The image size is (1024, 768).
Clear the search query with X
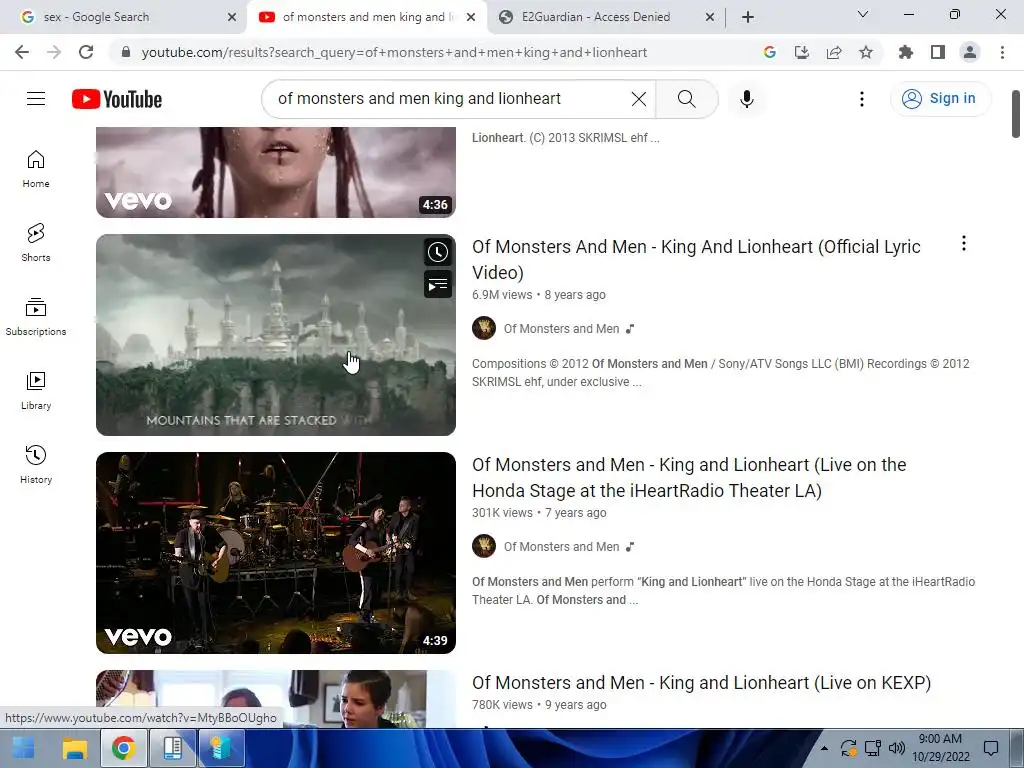pyautogui.click(x=639, y=99)
